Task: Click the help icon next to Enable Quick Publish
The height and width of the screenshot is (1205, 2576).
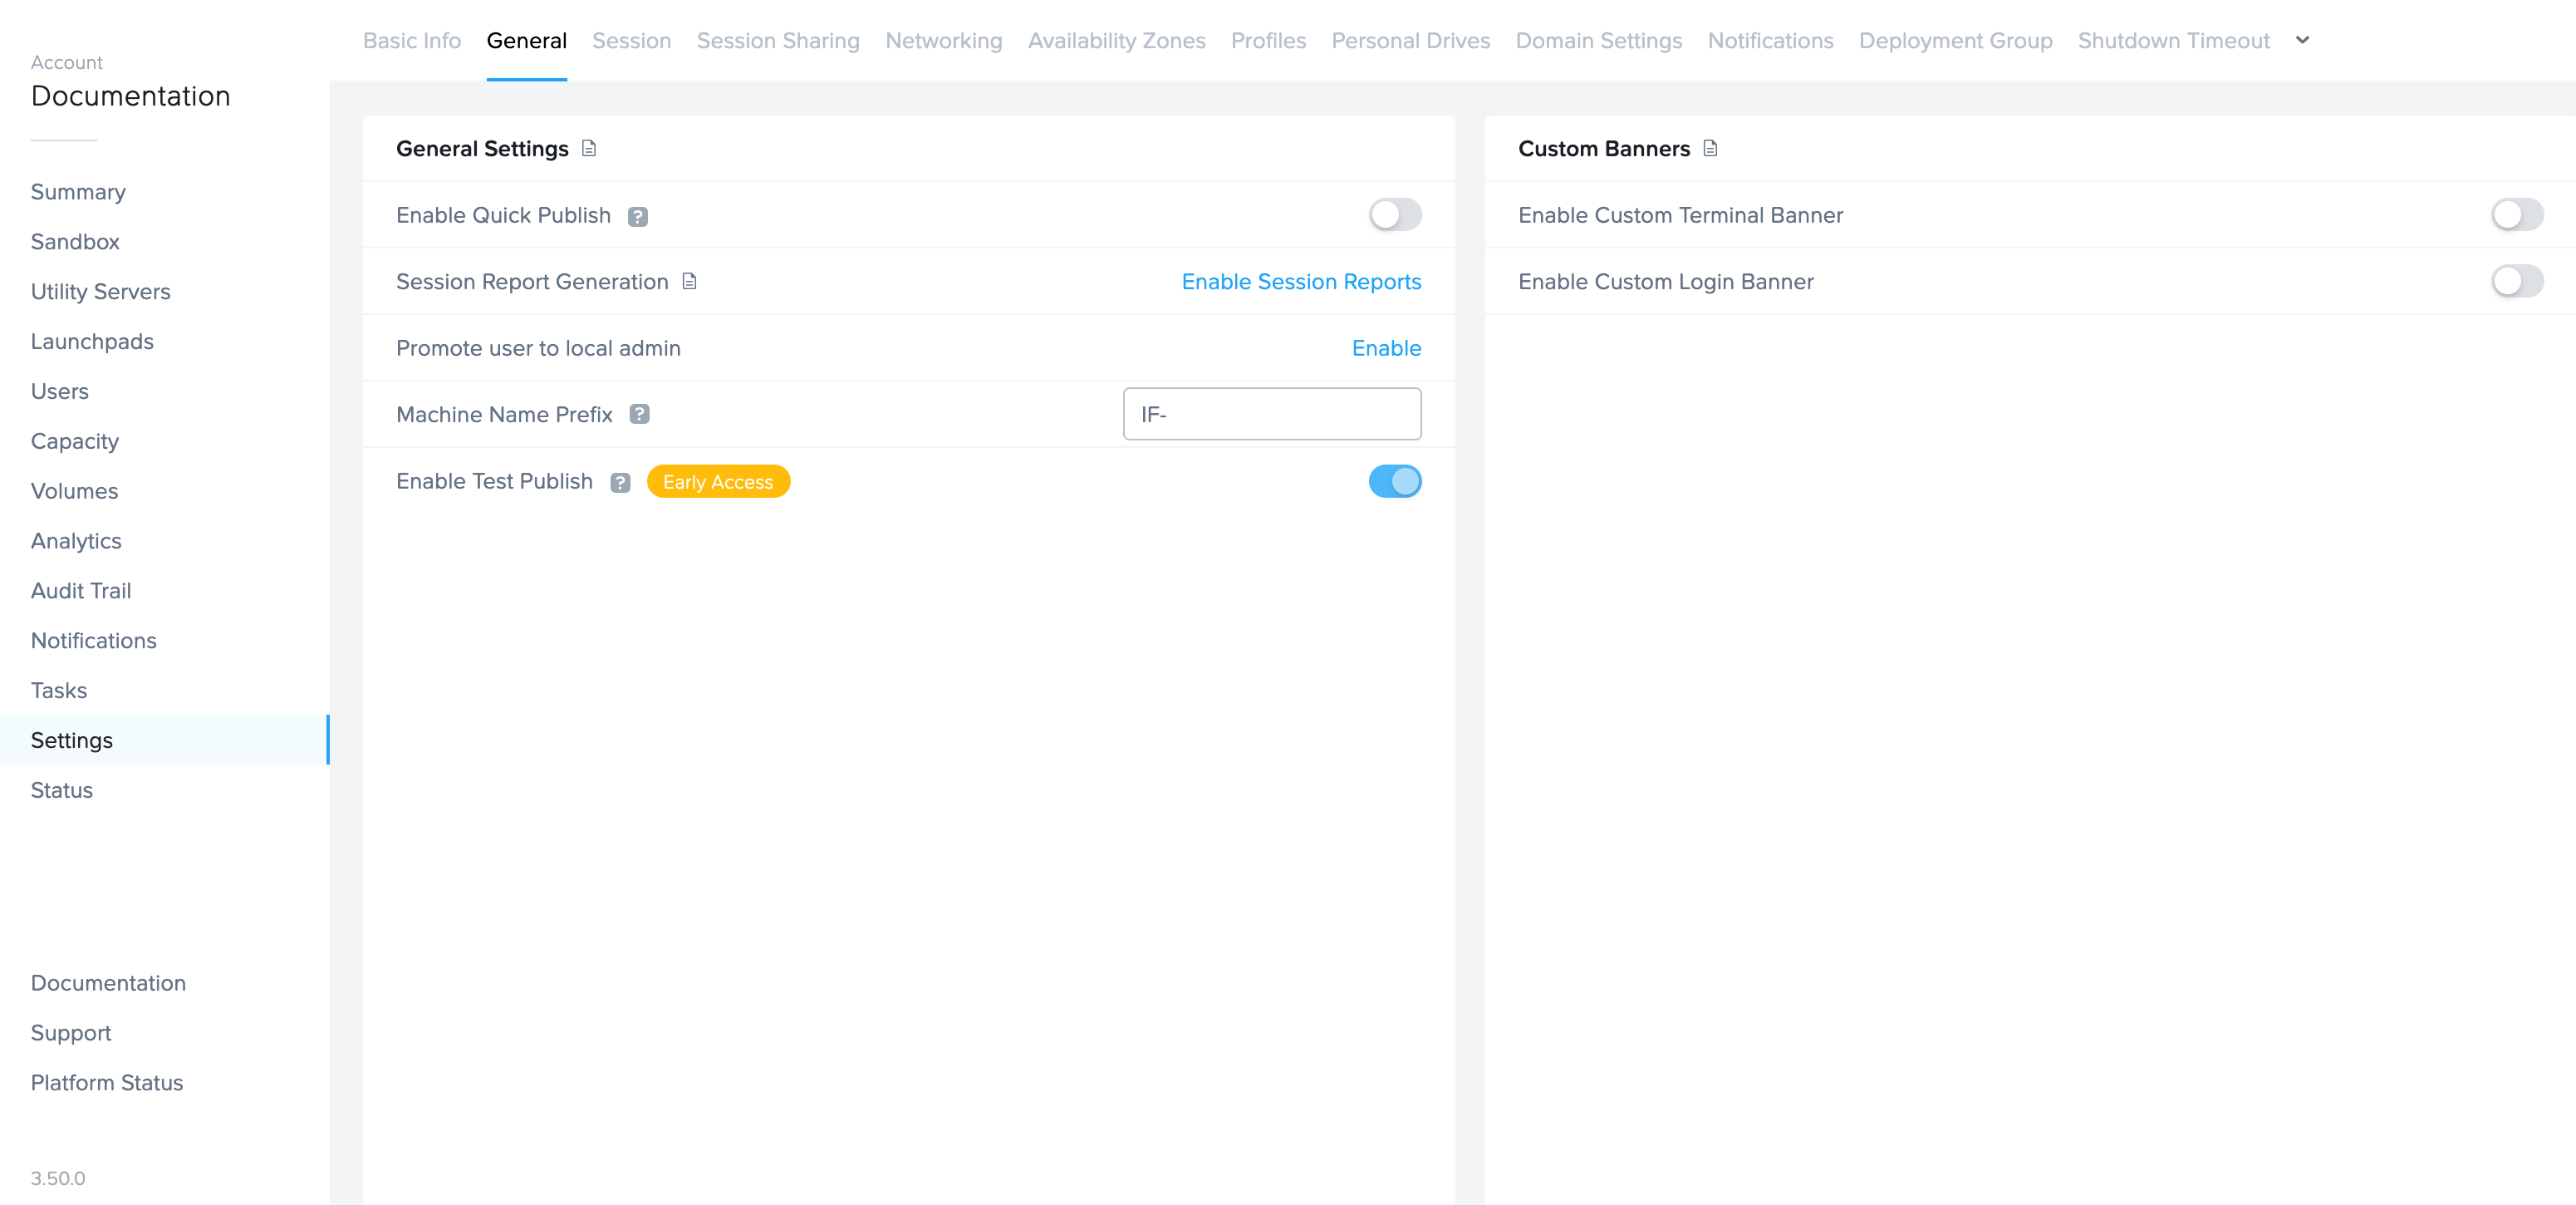Action: [x=639, y=216]
